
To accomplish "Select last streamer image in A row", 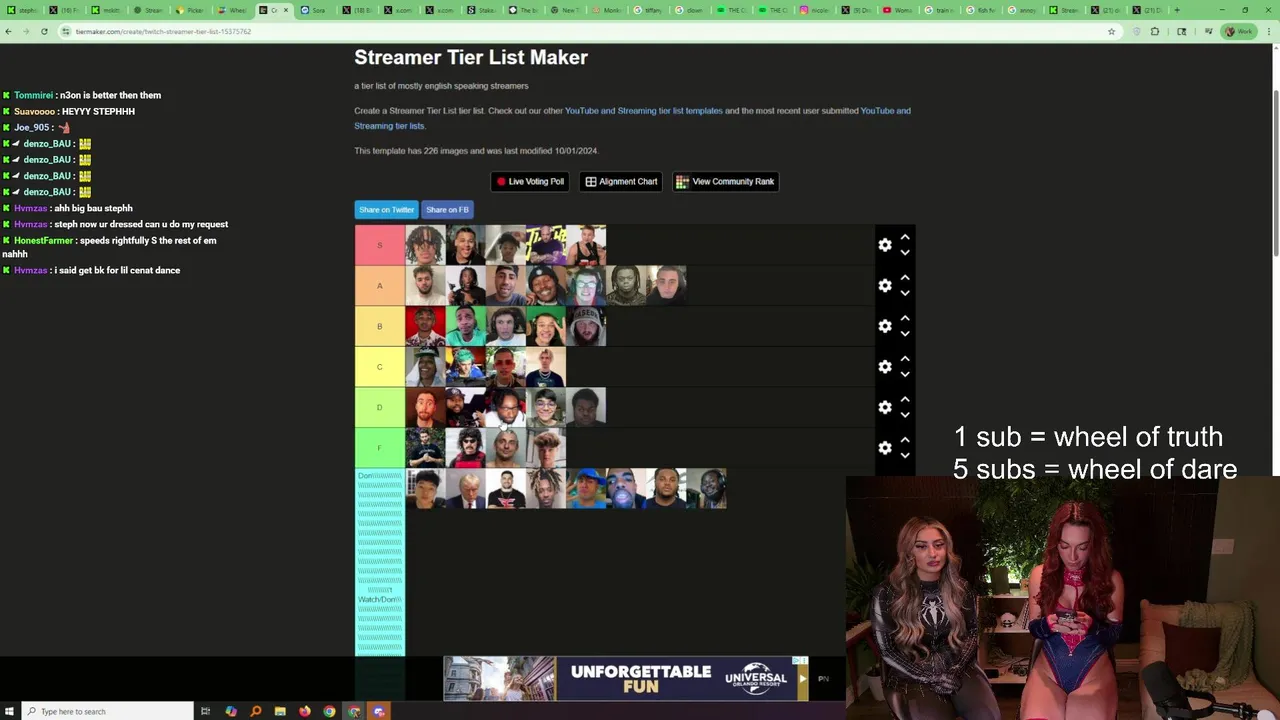I will [666, 286].
